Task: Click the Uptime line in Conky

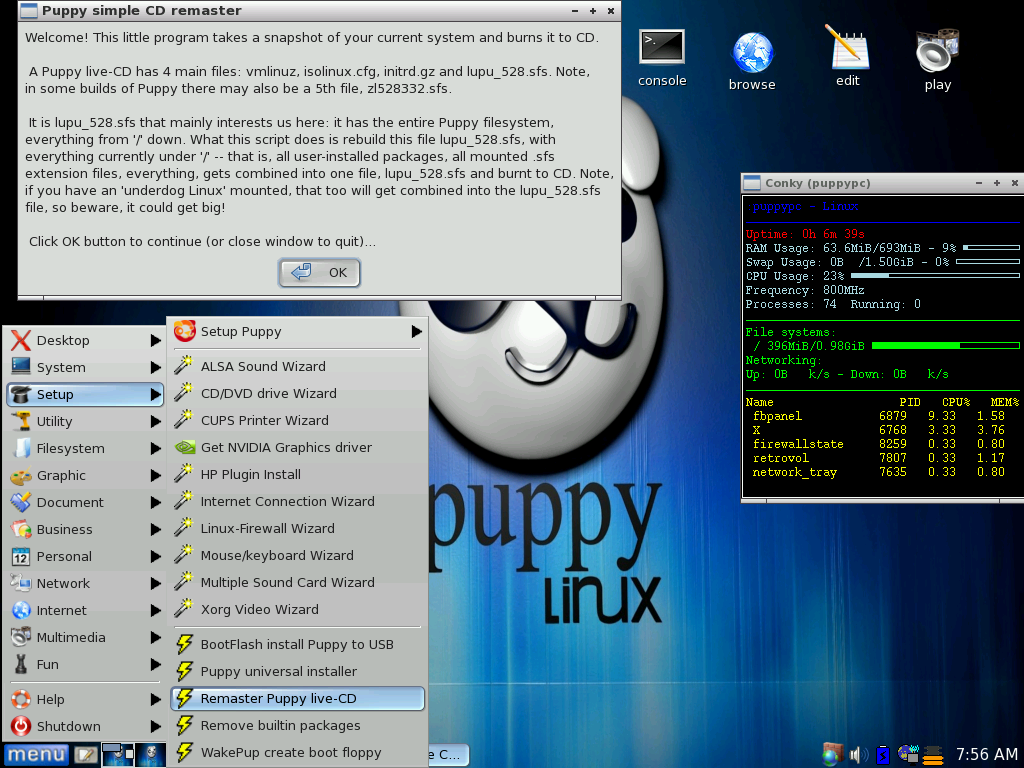Action: (x=805, y=234)
